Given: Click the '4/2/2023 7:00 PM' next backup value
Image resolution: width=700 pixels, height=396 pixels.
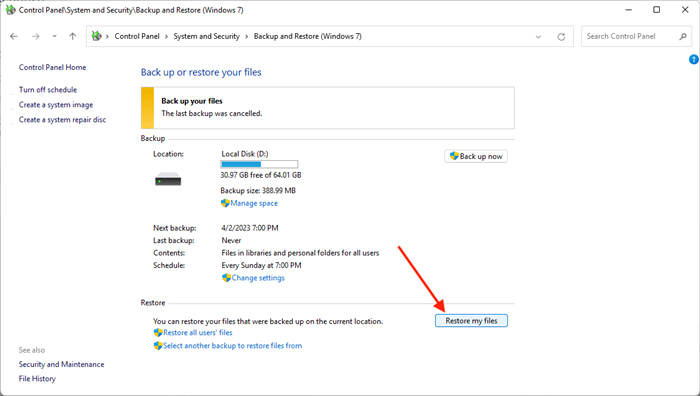Looking at the screenshot, I should [250, 228].
